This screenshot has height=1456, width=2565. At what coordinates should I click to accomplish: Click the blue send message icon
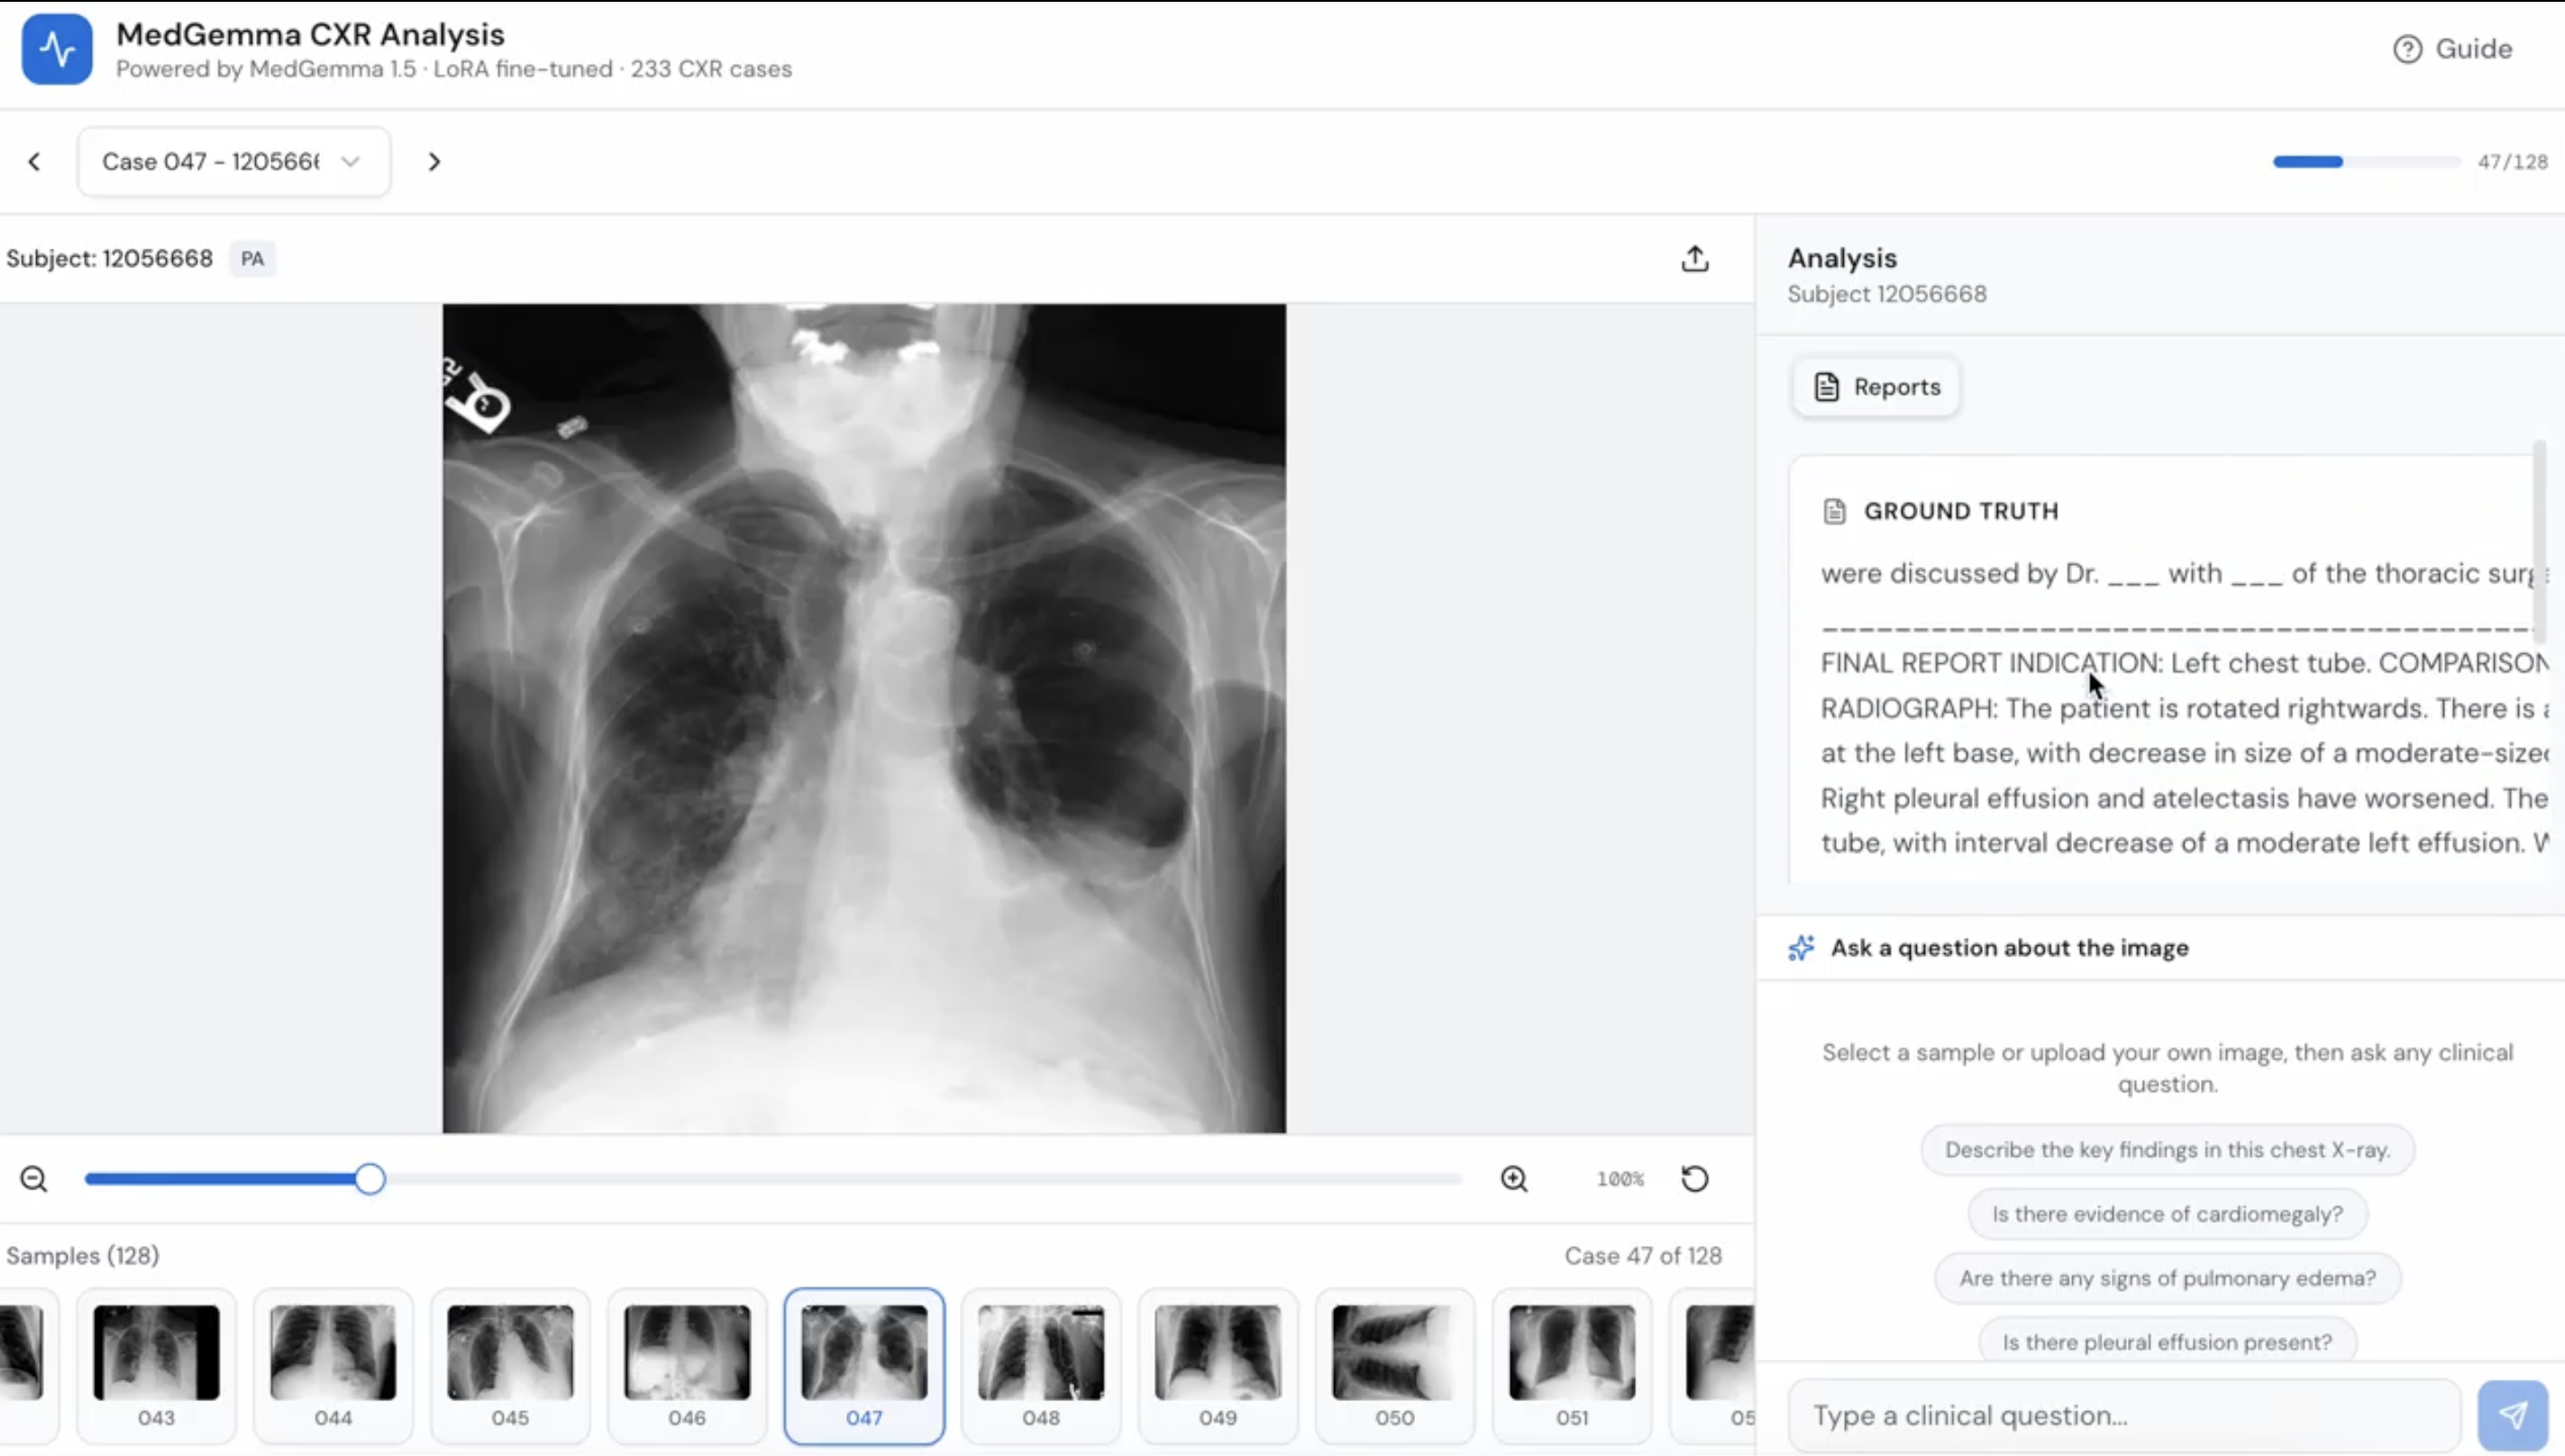(x=2512, y=1415)
